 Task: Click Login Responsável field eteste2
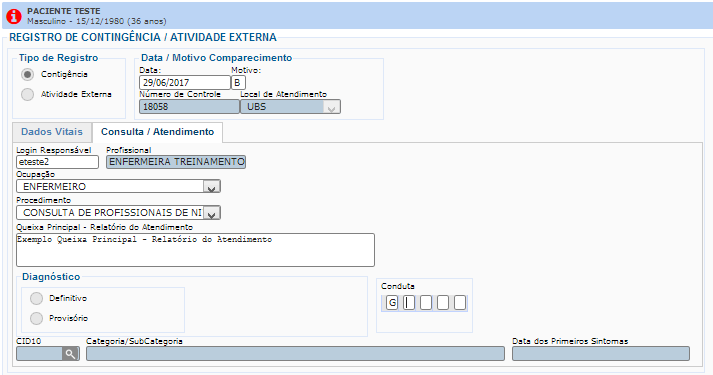pyautogui.click(x=57, y=162)
